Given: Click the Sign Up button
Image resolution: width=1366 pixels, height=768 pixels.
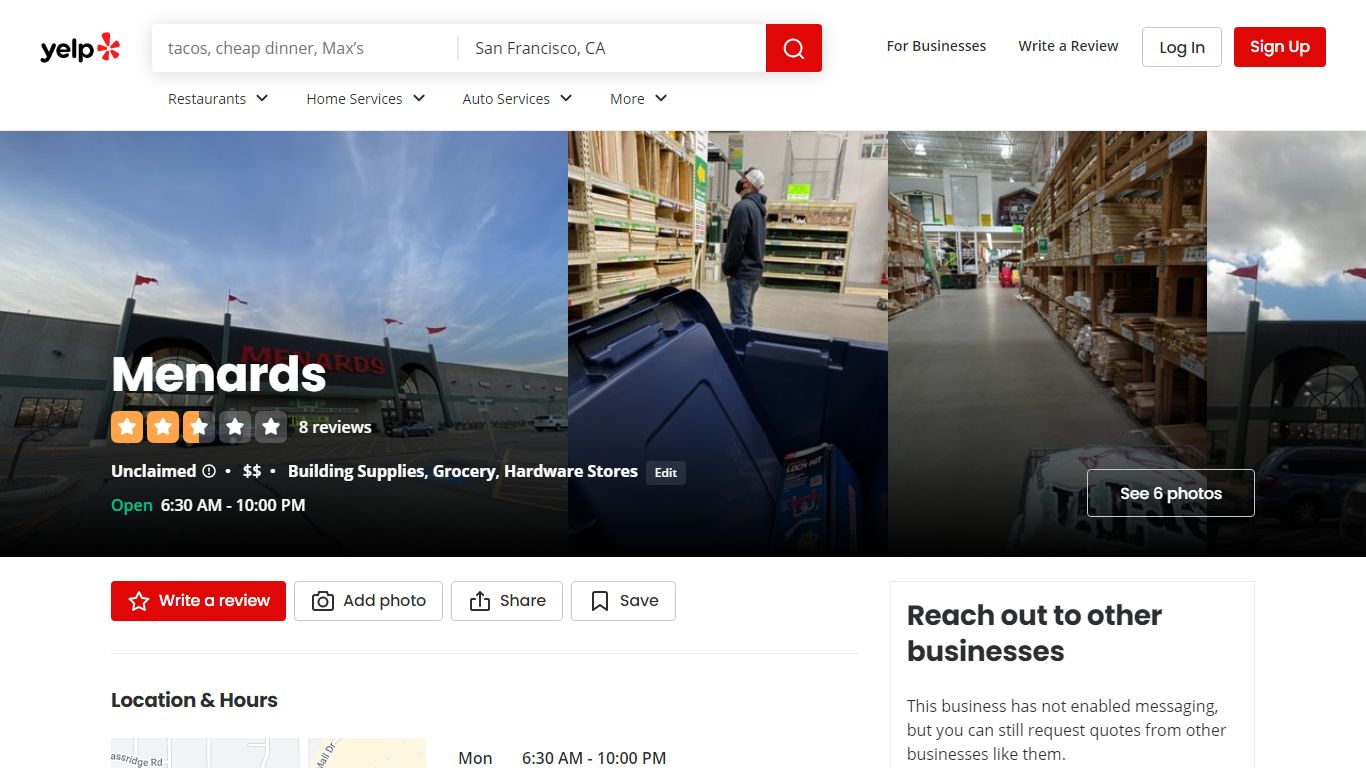Looking at the screenshot, I should 1280,47.
